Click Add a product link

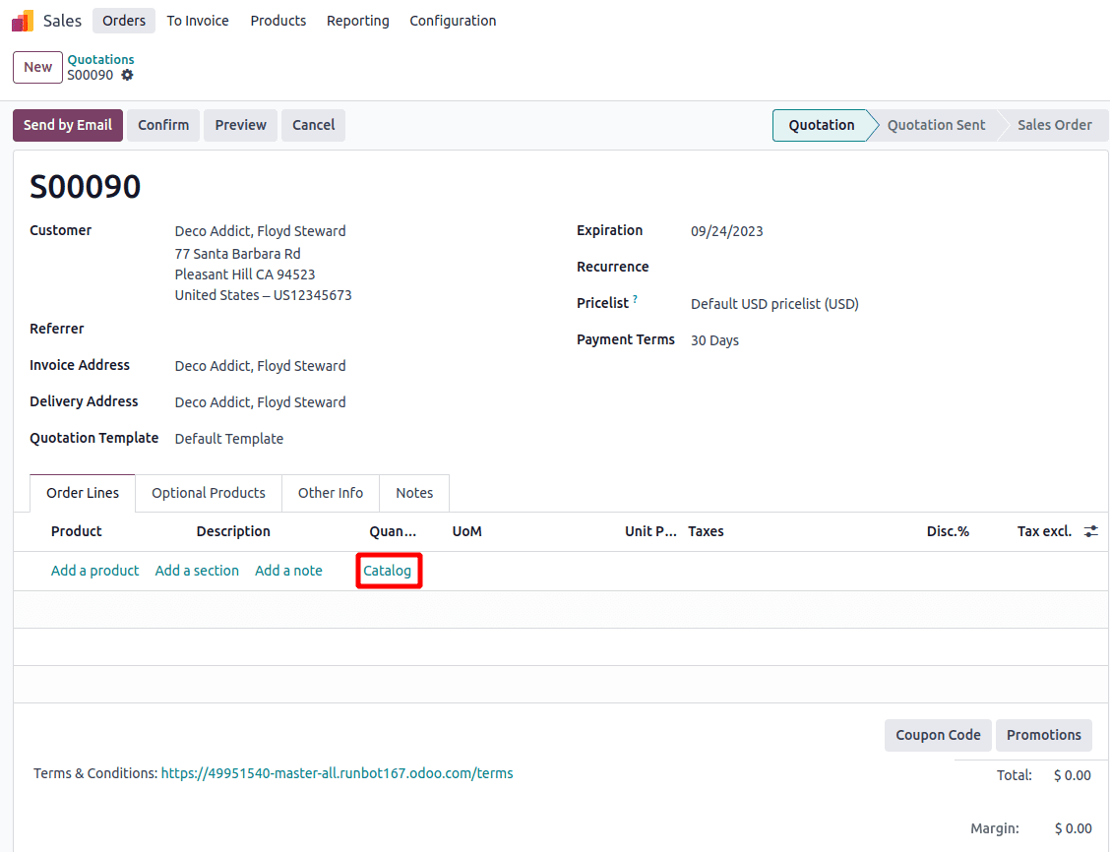95,571
